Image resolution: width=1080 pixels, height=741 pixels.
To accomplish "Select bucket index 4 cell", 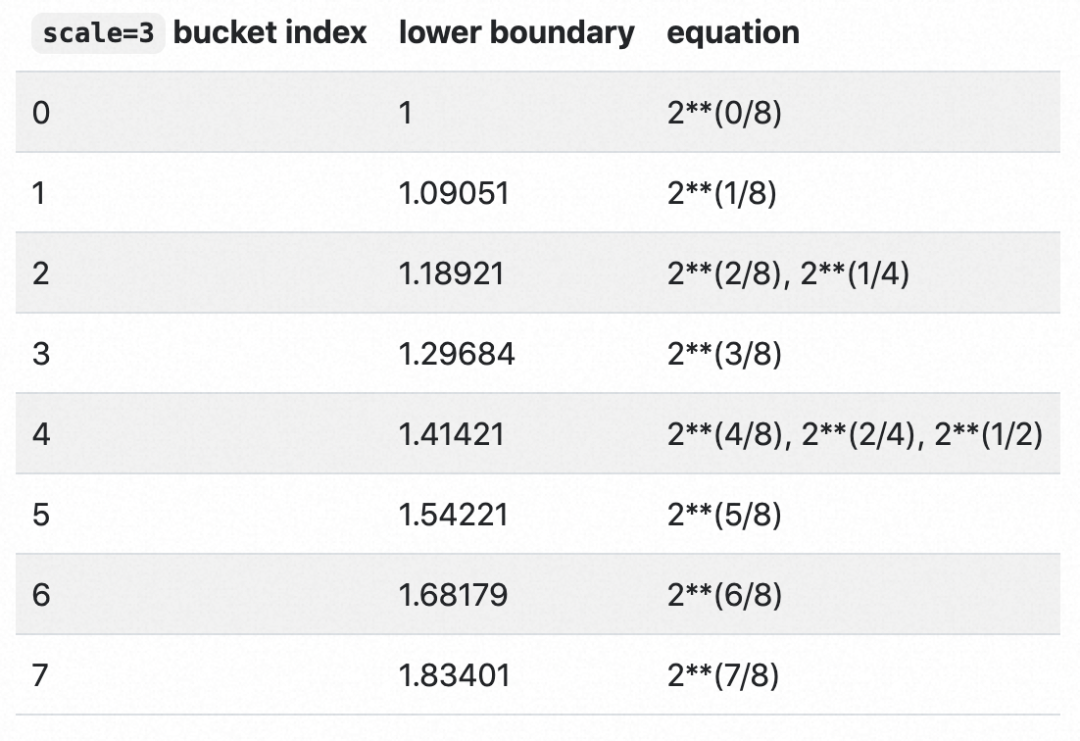I will tap(40, 434).
